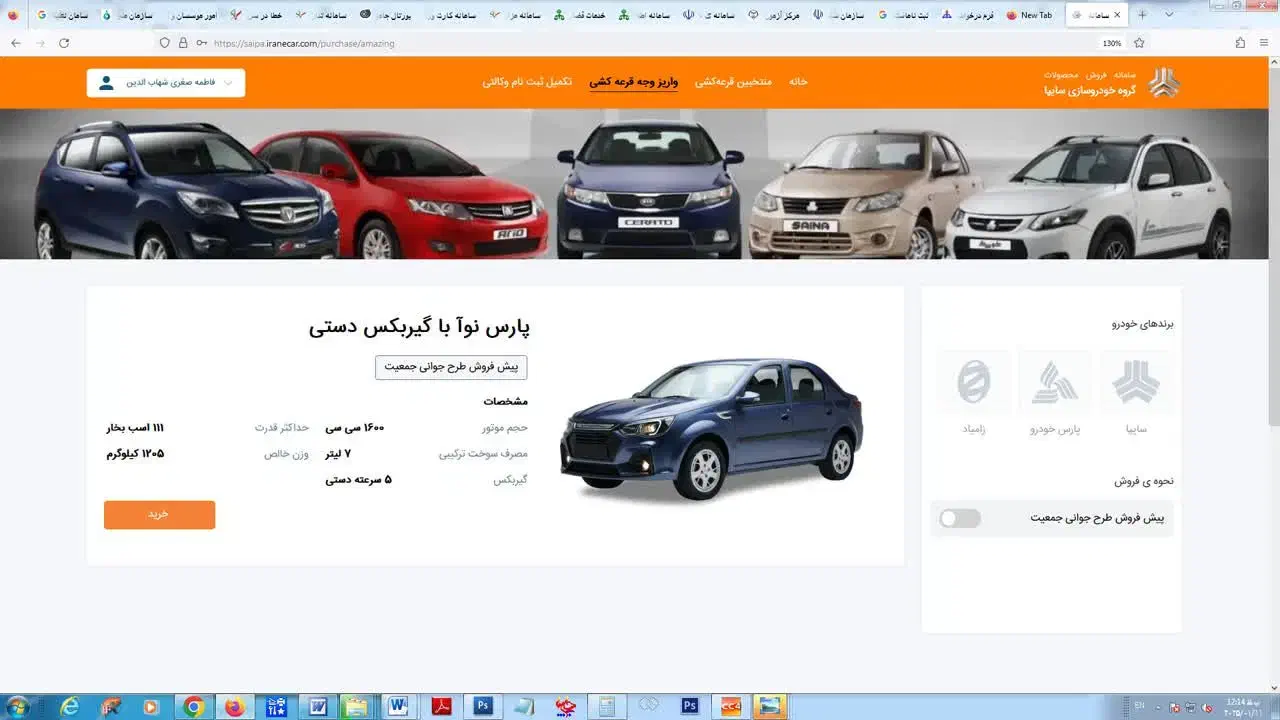
Task: Open the browser tab list dropdown arrow
Action: click(1167, 15)
